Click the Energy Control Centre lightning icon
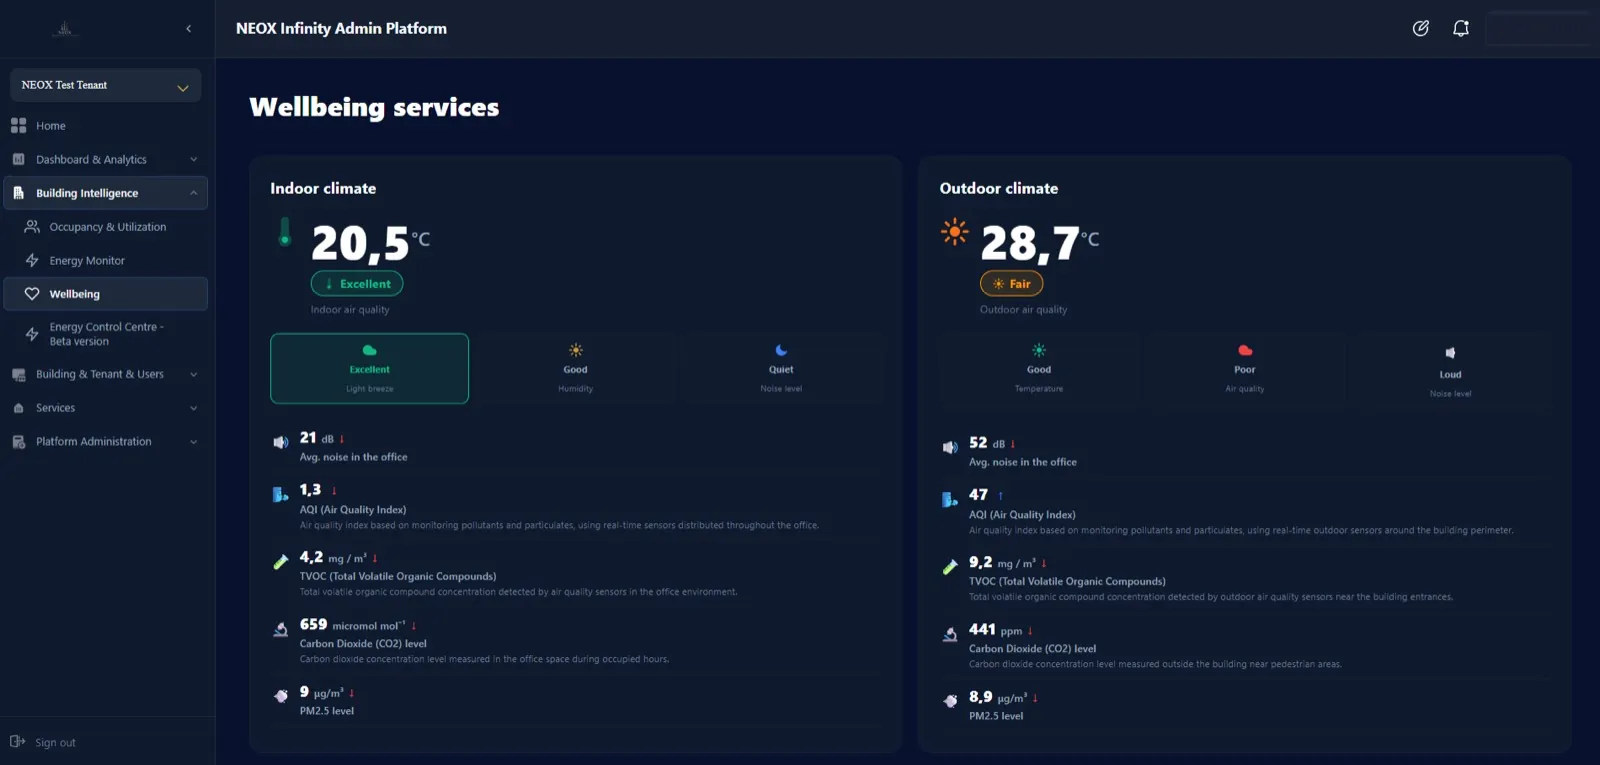Viewport: 1600px width, 765px height. 32,334
